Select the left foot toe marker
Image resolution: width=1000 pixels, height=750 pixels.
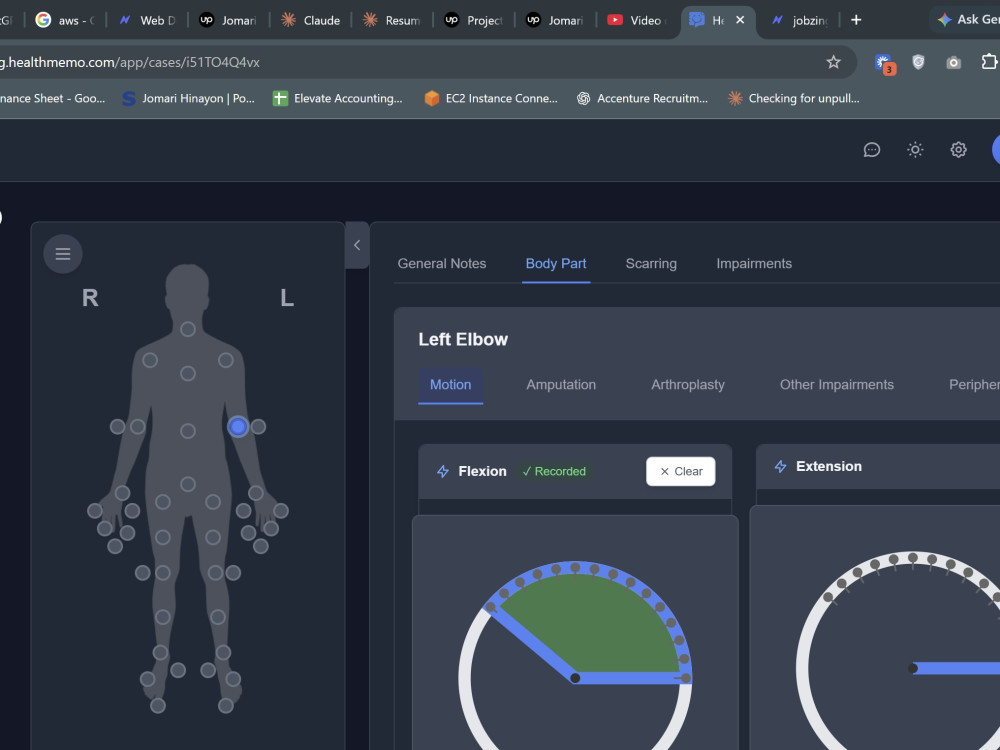[226, 705]
